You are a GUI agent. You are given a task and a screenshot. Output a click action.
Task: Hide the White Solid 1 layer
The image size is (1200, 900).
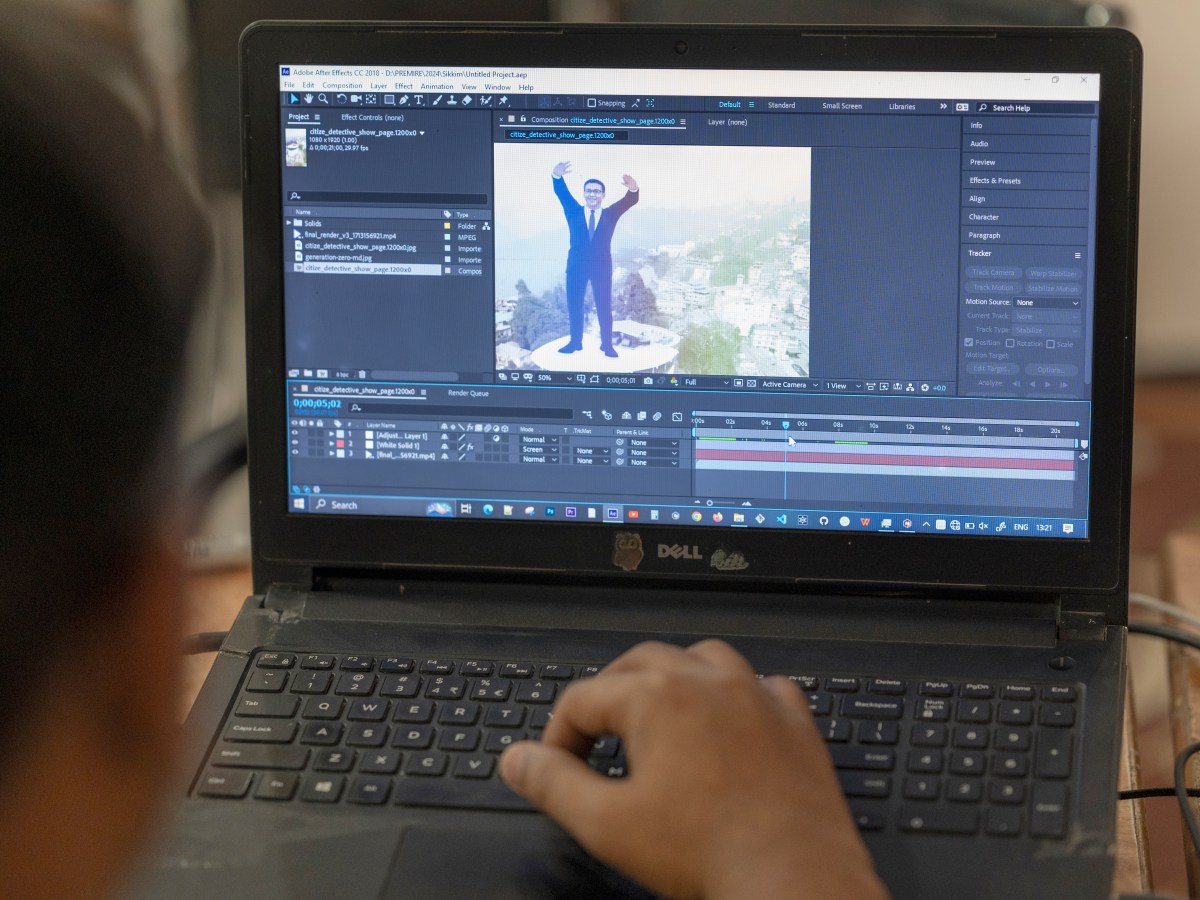click(x=294, y=444)
